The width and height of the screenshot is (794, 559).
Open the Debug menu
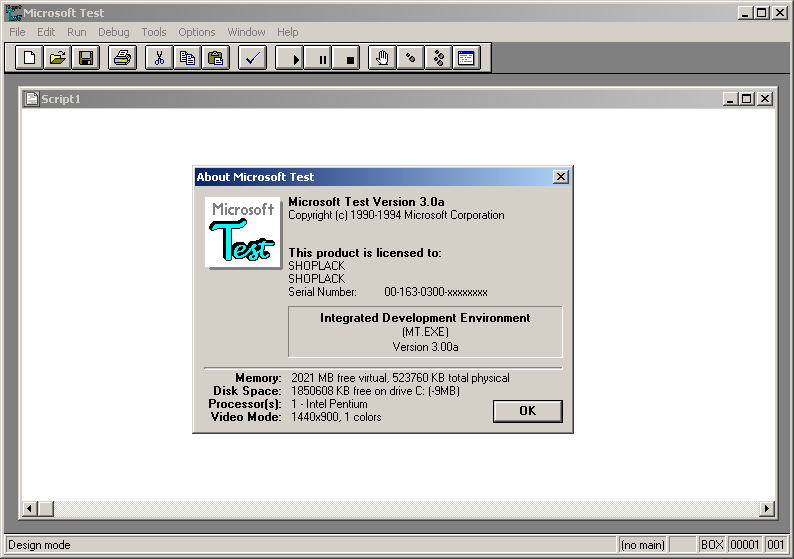click(x=114, y=32)
